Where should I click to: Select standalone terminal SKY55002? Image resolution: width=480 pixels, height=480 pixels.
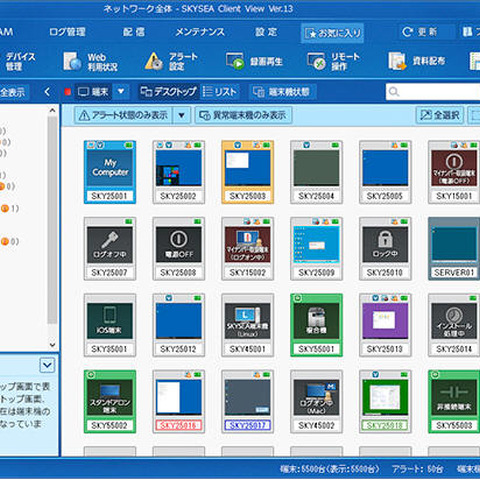pos(110,402)
